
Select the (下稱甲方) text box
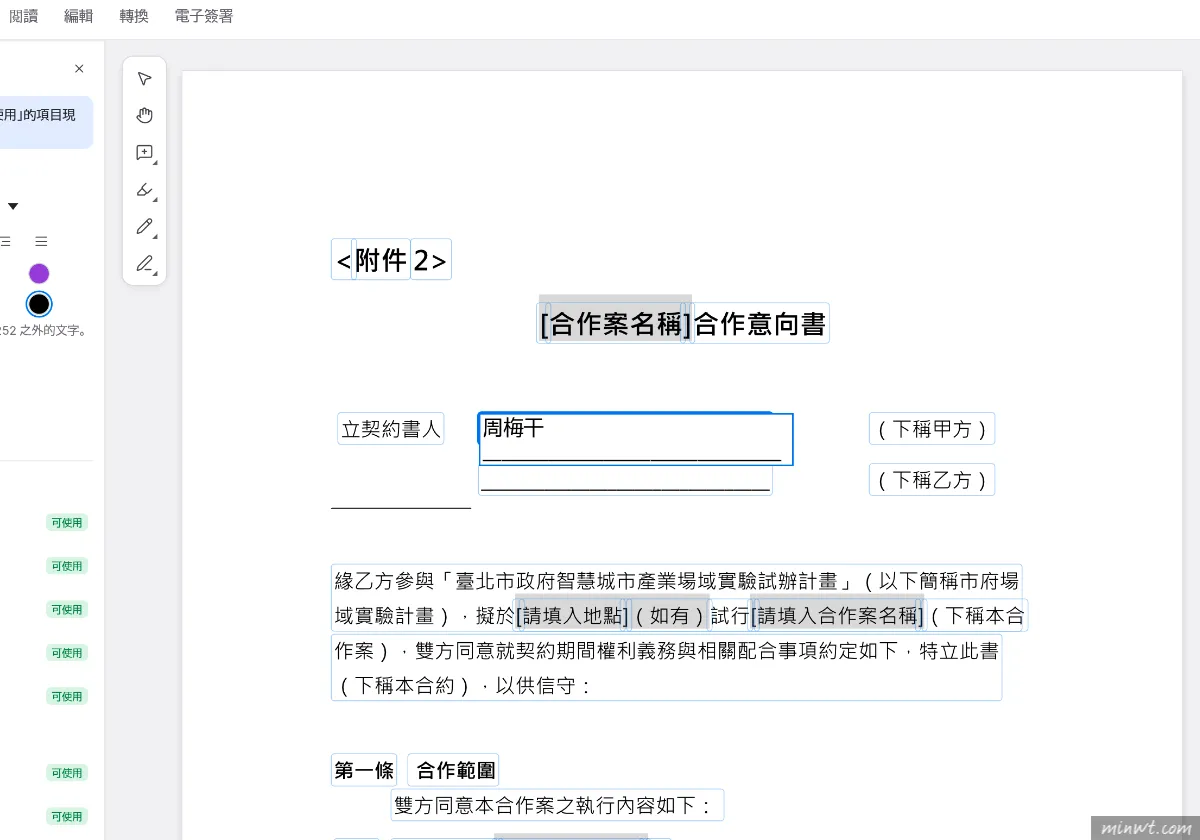[x=932, y=429]
